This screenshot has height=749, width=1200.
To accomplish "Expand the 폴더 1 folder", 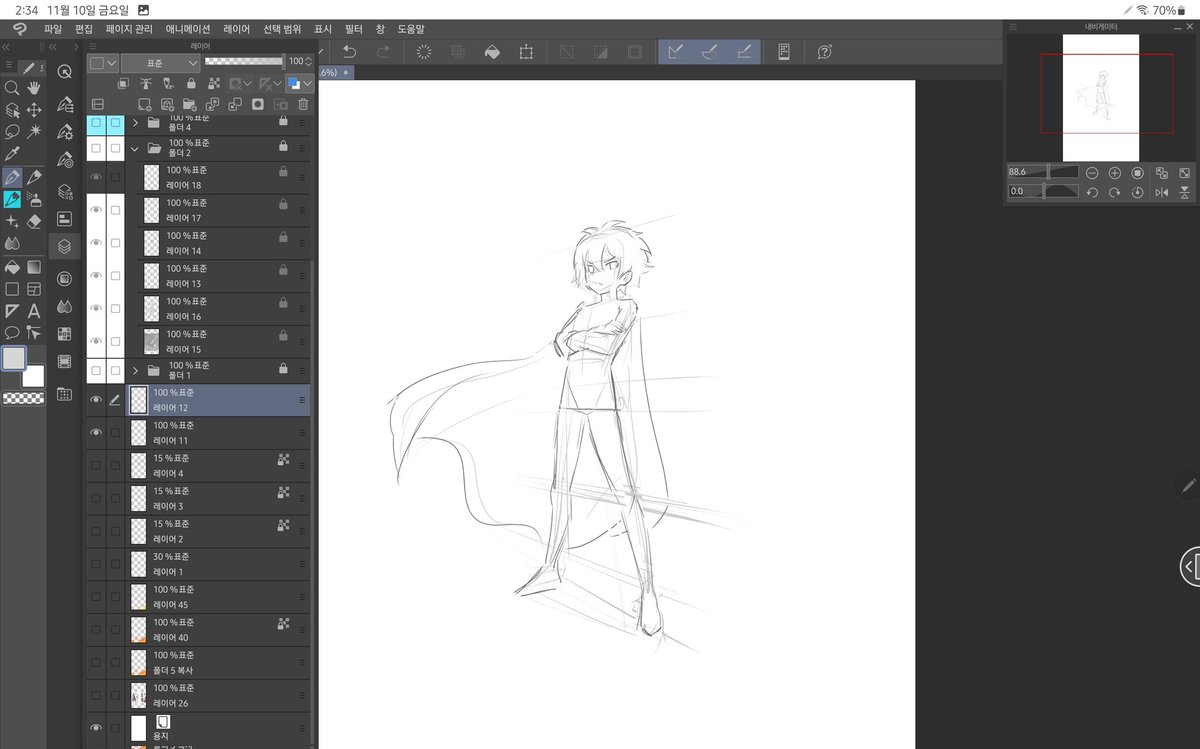I will pyautogui.click(x=135, y=371).
